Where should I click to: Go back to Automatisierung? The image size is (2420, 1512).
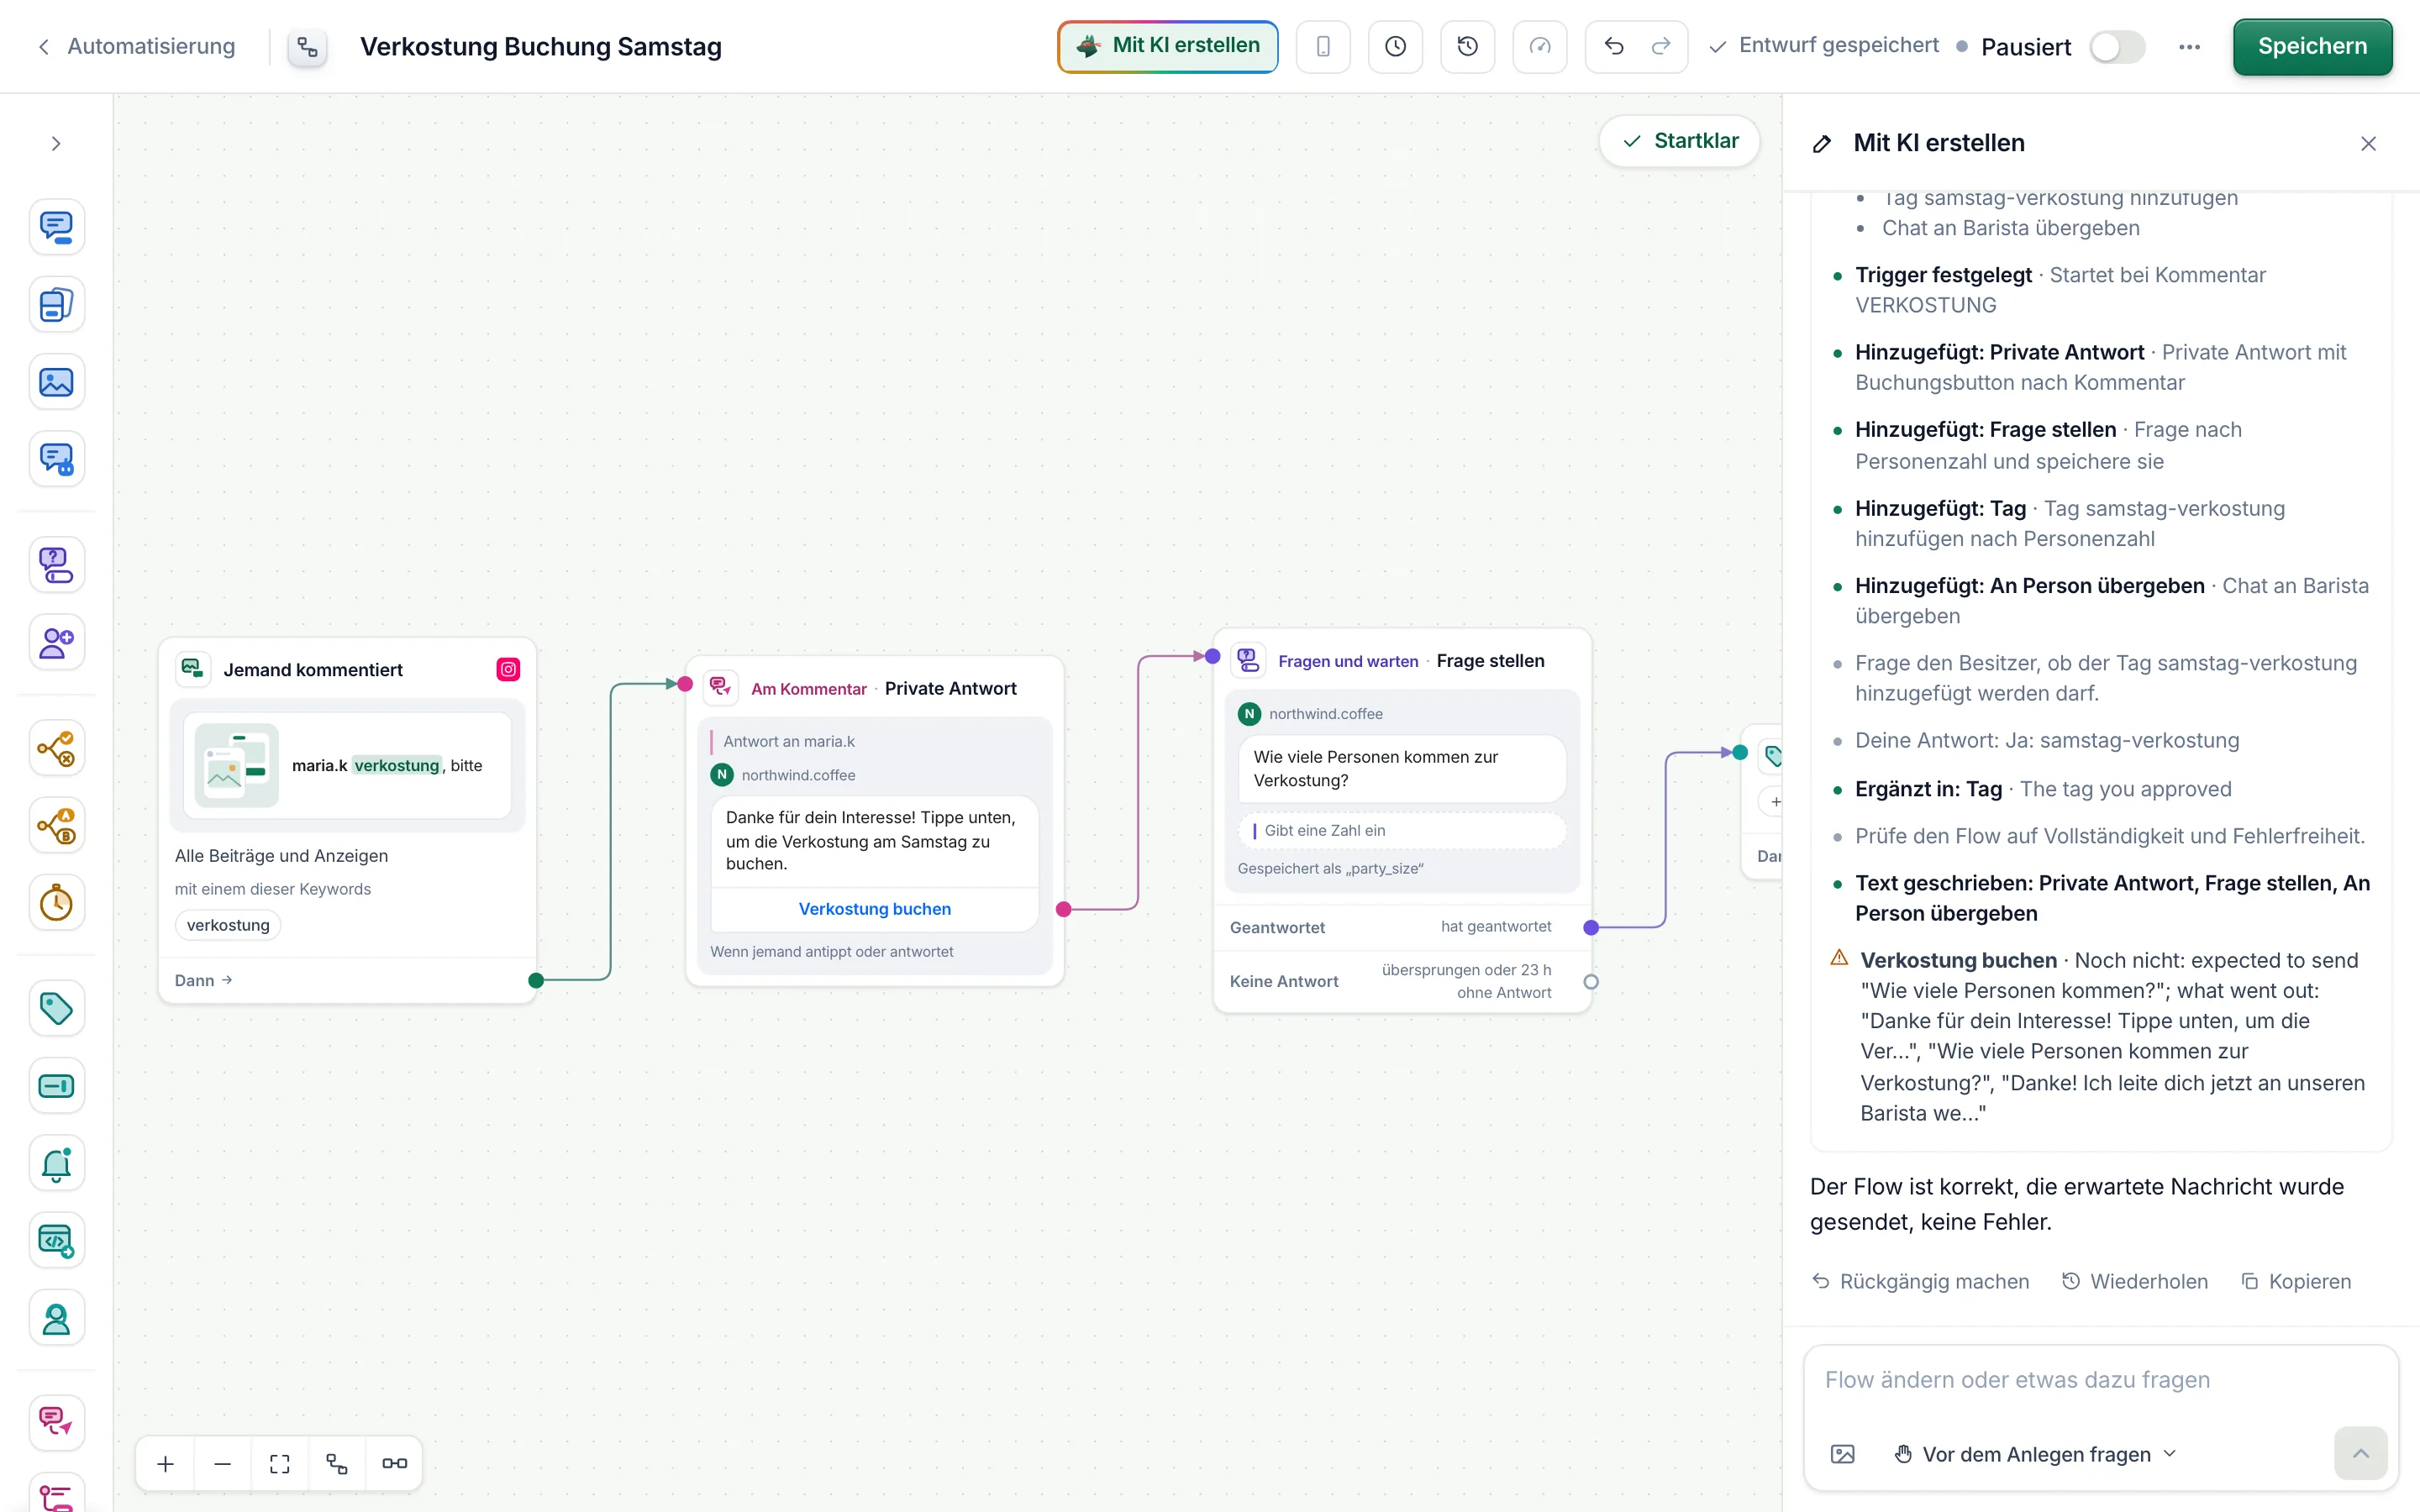point(137,47)
